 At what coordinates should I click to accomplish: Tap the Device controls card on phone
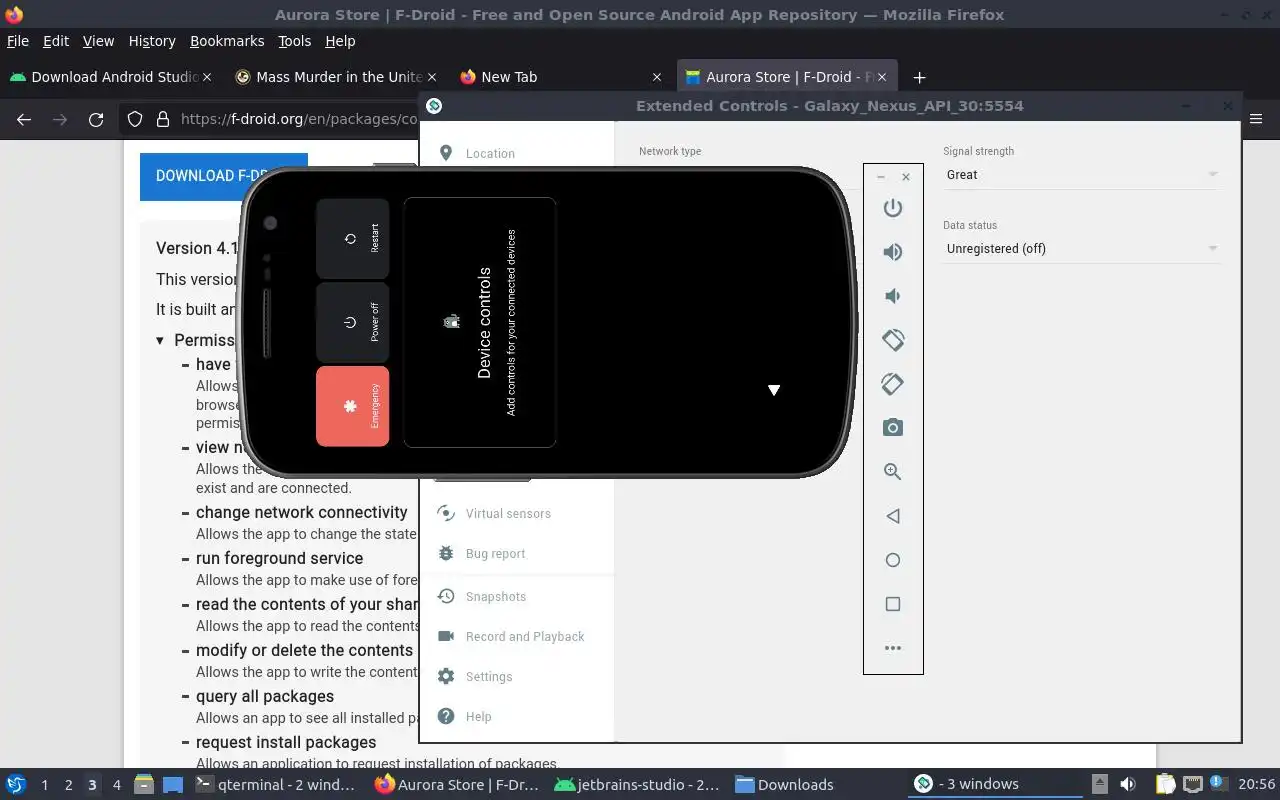[x=480, y=322]
